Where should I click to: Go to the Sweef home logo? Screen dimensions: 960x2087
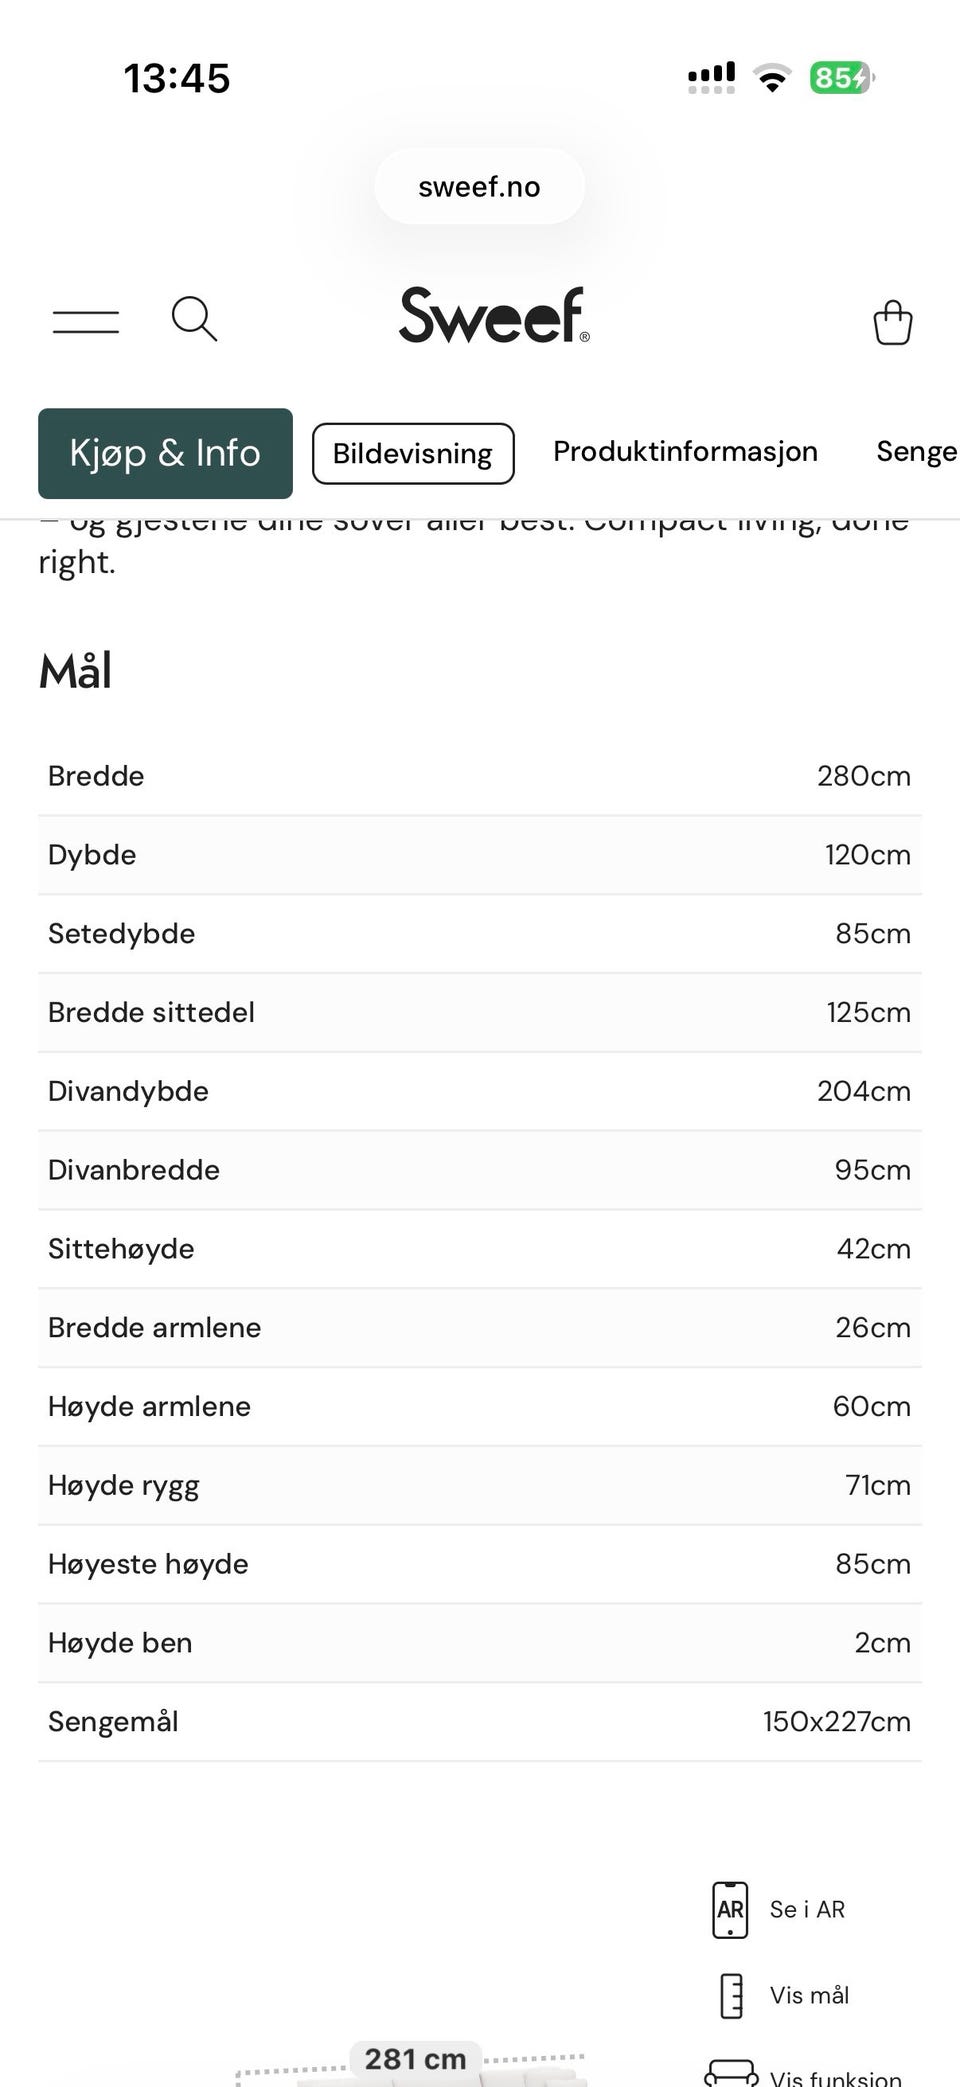(x=494, y=315)
